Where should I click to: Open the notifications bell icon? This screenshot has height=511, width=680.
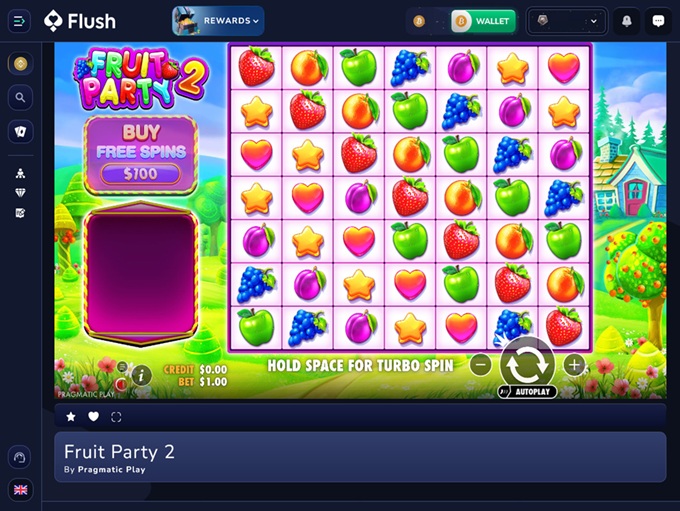pos(627,21)
